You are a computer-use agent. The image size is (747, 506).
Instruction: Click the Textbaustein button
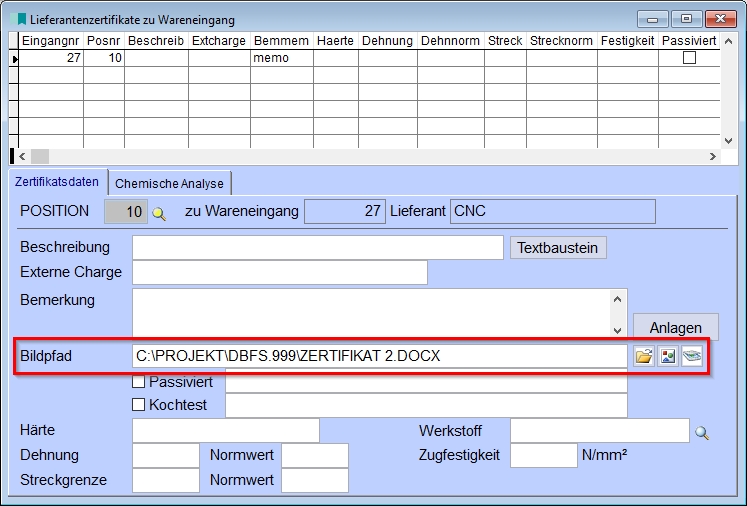click(x=558, y=248)
